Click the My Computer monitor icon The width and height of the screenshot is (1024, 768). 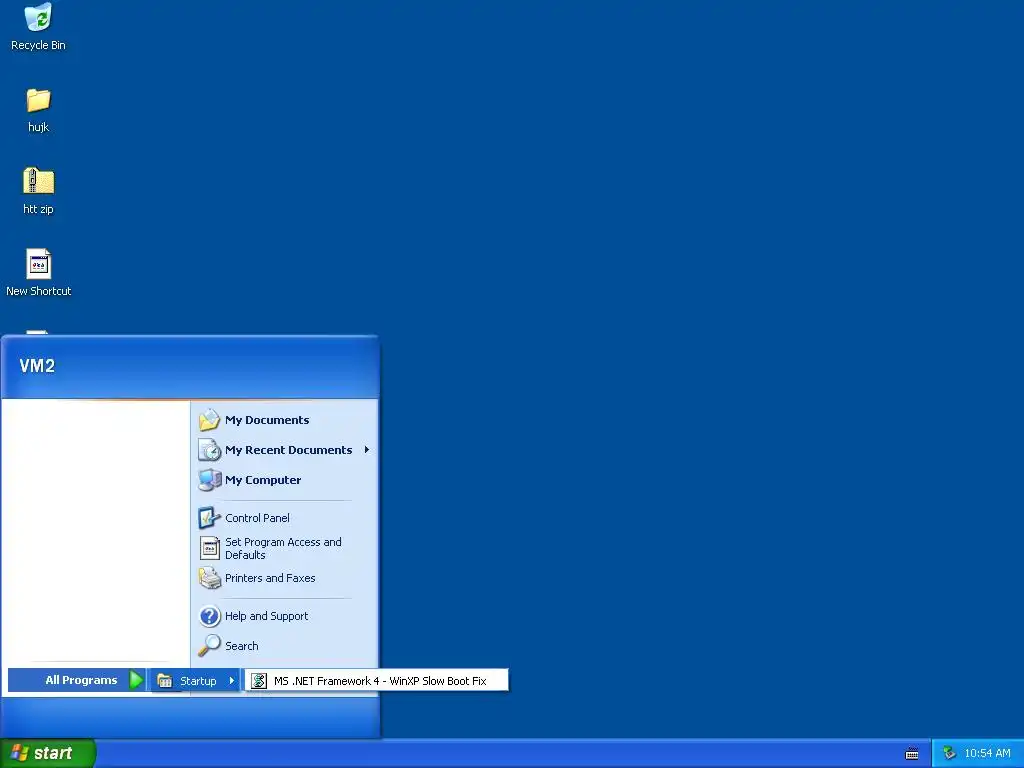pyautogui.click(x=210, y=480)
